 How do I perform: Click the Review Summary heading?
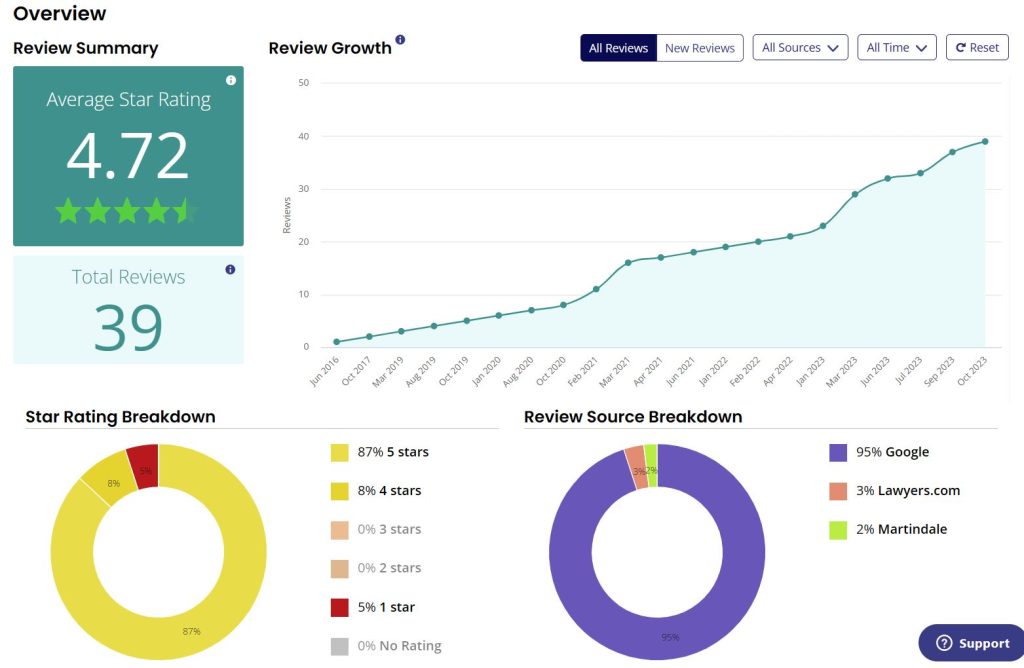pos(86,48)
